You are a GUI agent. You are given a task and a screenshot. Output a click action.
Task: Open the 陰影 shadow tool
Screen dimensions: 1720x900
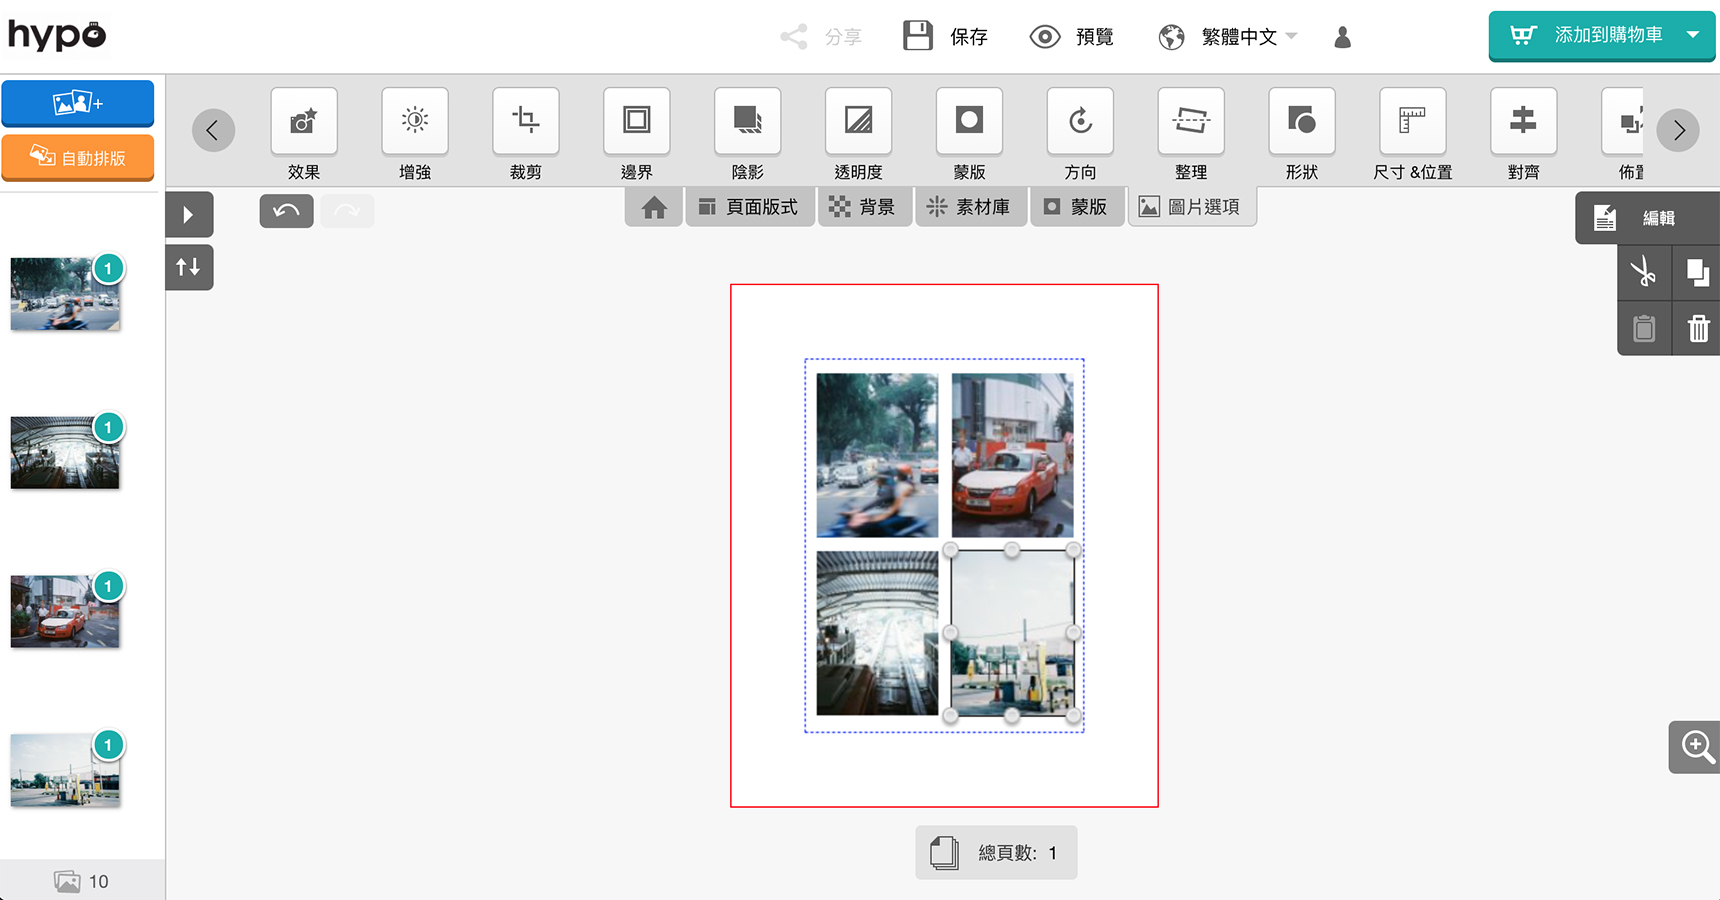748,122
